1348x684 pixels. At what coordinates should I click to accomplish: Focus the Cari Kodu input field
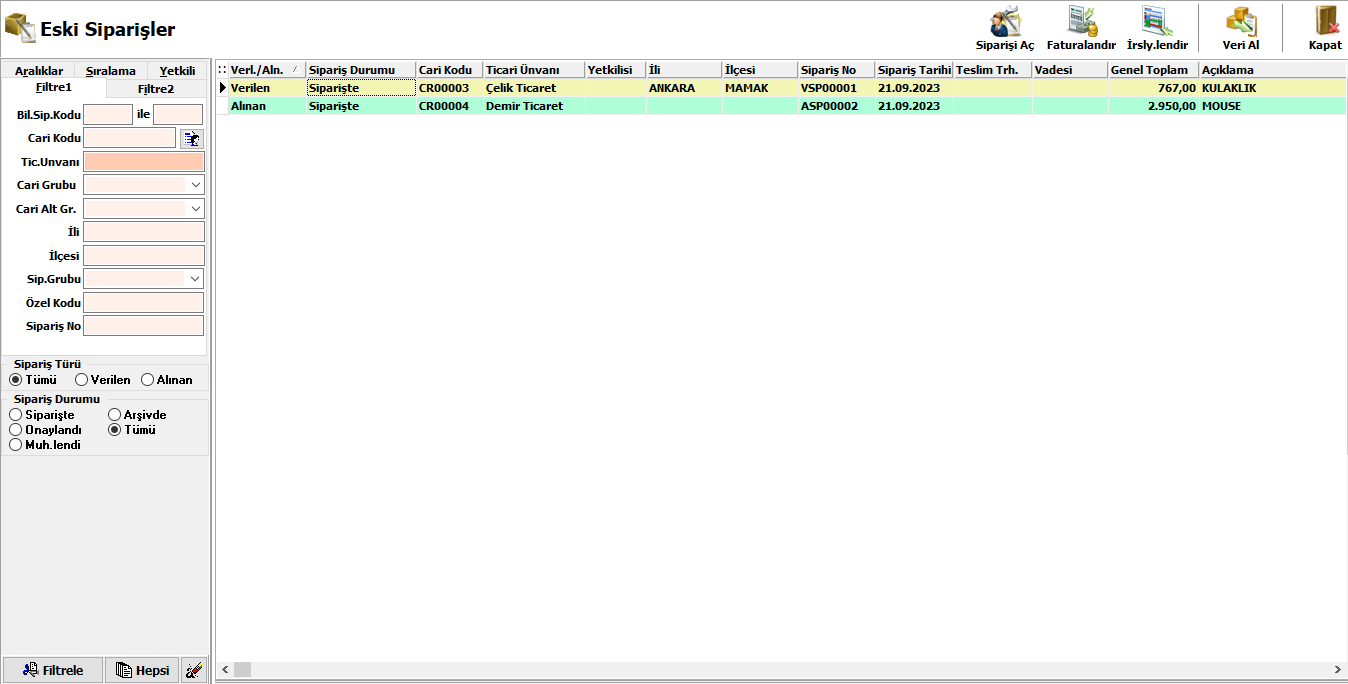coord(130,138)
